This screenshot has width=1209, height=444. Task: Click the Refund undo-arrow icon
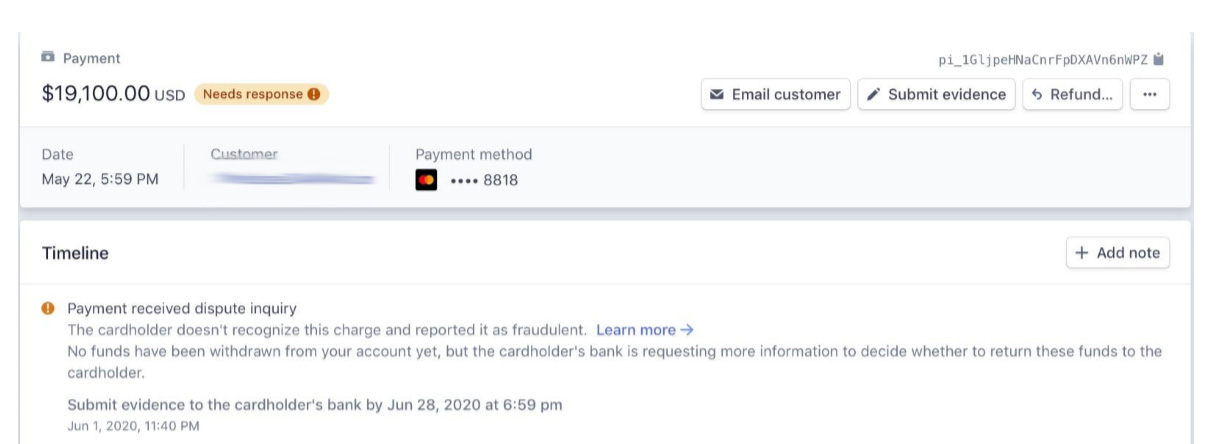pos(1037,95)
